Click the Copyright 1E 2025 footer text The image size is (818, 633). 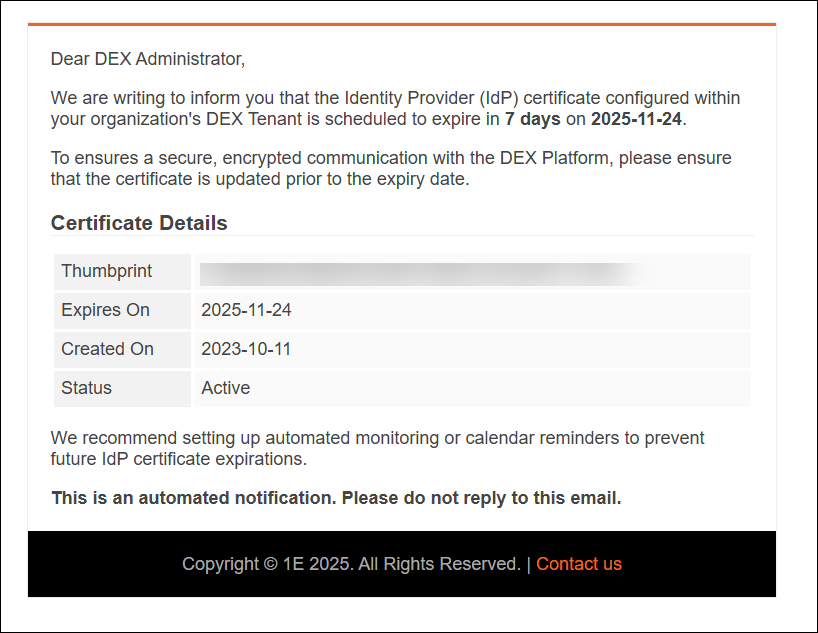(x=351, y=564)
